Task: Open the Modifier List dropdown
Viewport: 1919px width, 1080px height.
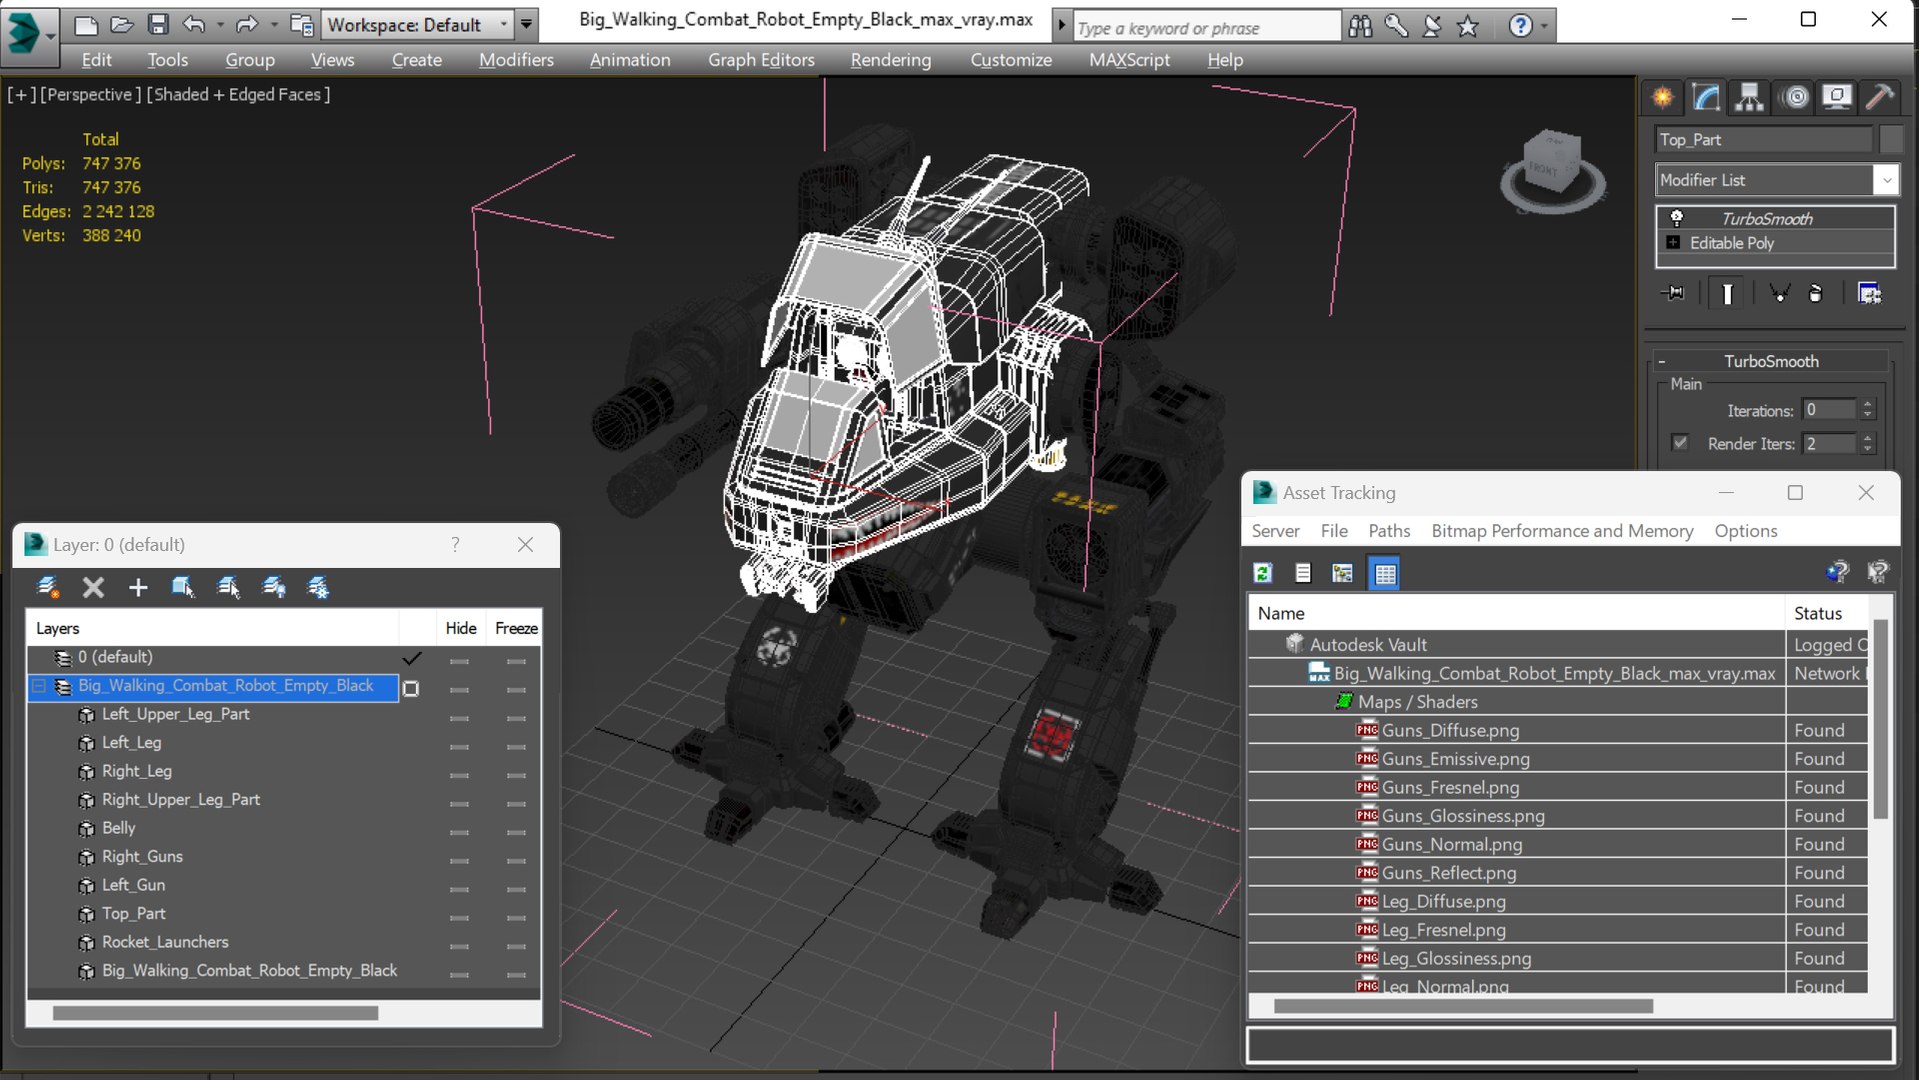Action: point(1886,180)
